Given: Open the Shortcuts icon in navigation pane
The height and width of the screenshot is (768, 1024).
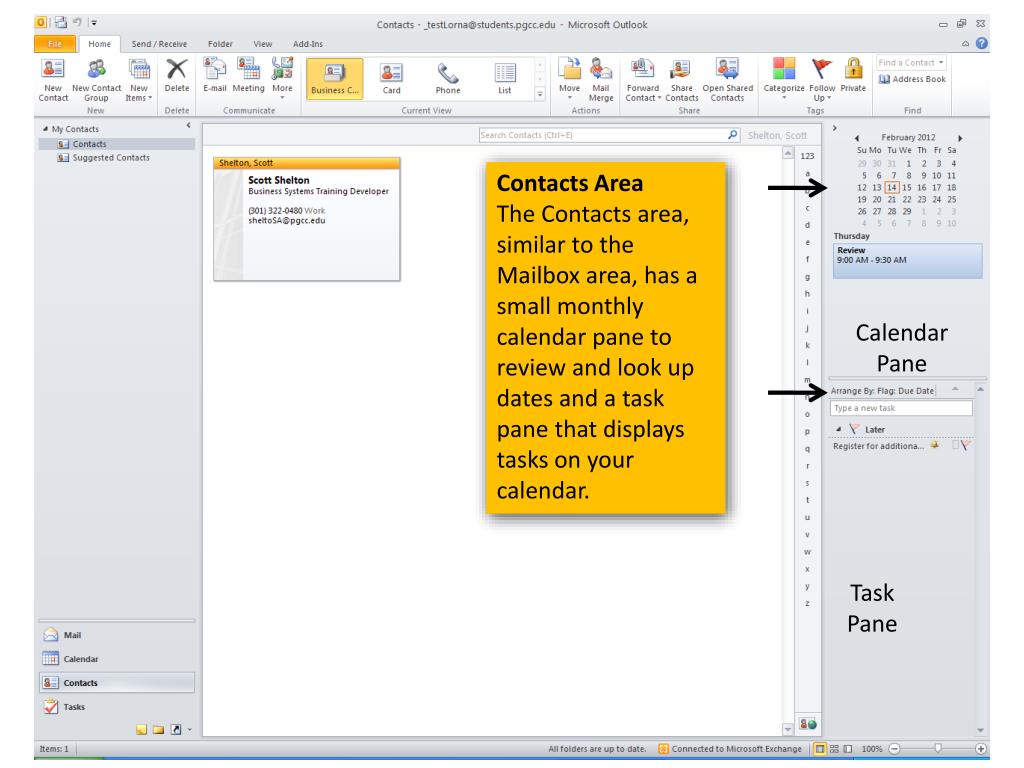Looking at the screenshot, I should click(176, 729).
